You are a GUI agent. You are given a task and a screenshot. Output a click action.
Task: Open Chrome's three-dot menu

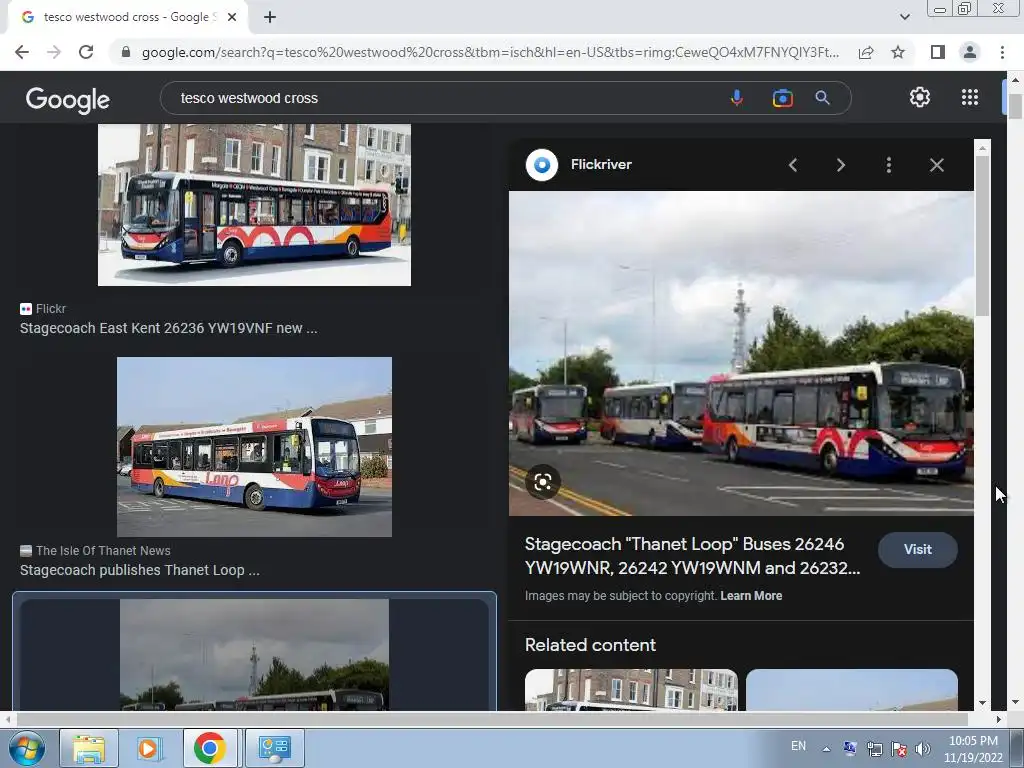pyautogui.click(x=1002, y=52)
